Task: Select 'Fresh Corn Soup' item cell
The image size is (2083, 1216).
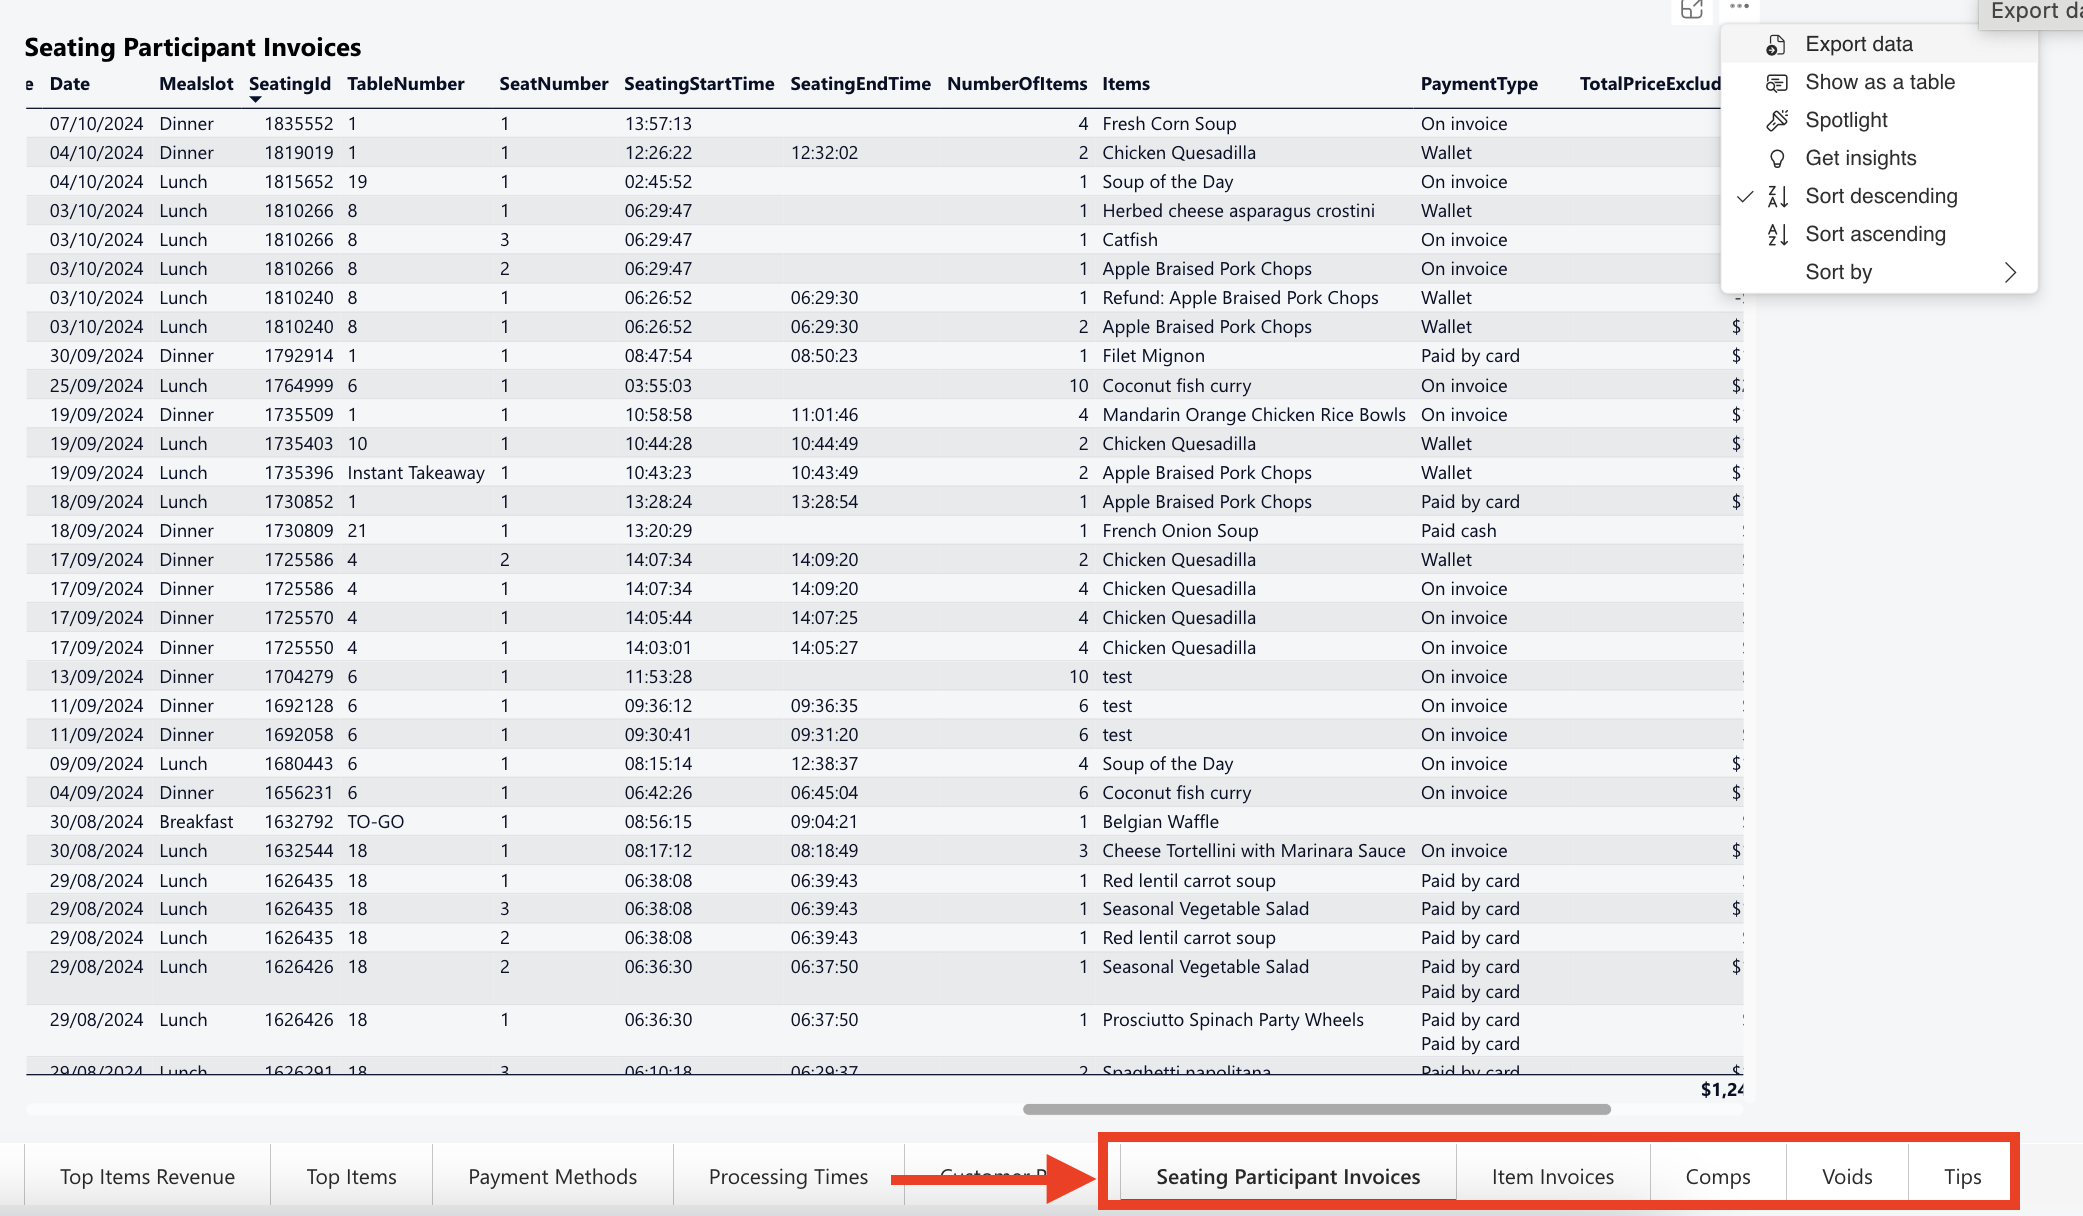Action: coord(1169,124)
